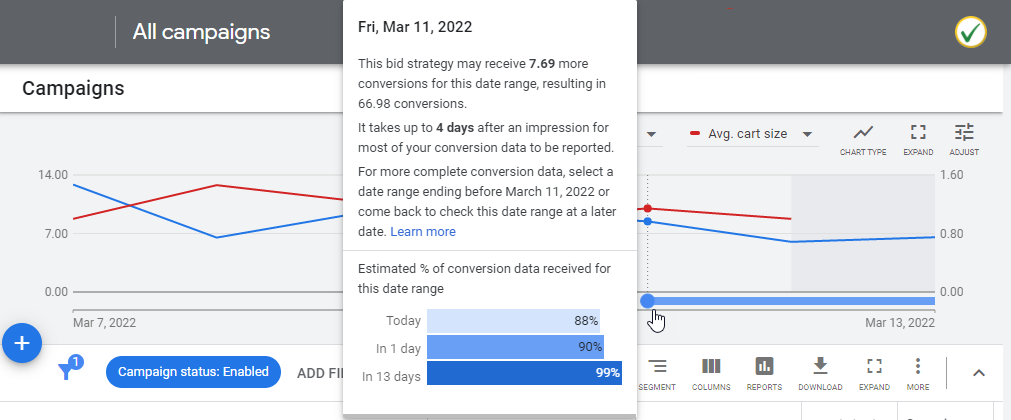Open the Segment options
This screenshot has width=1011, height=420.
pyautogui.click(x=657, y=374)
